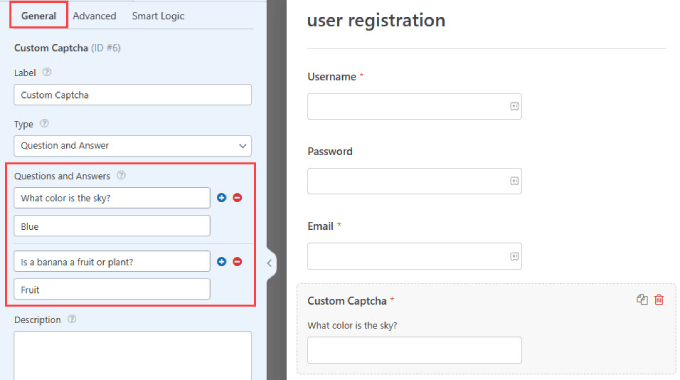Click the Password field label
The width and height of the screenshot is (680, 380).
pos(330,151)
